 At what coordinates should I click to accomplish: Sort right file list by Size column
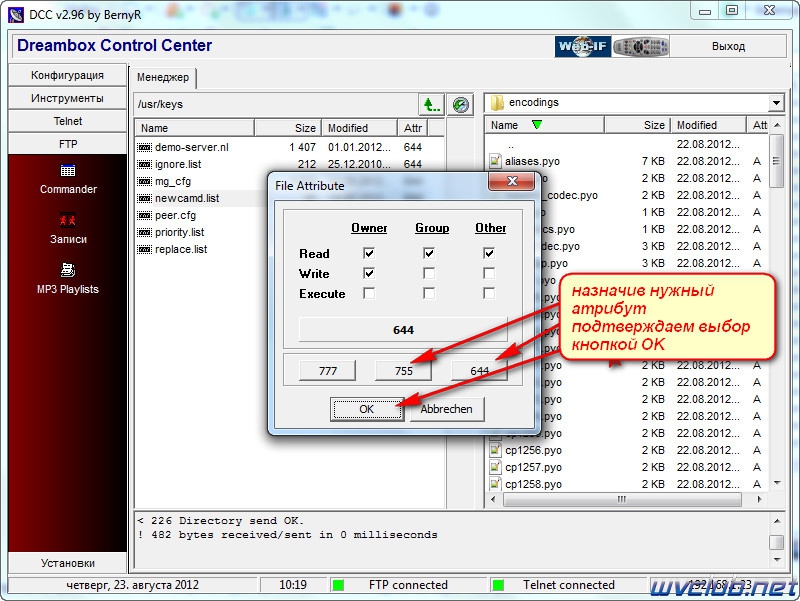pyautogui.click(x=637, y=126)
